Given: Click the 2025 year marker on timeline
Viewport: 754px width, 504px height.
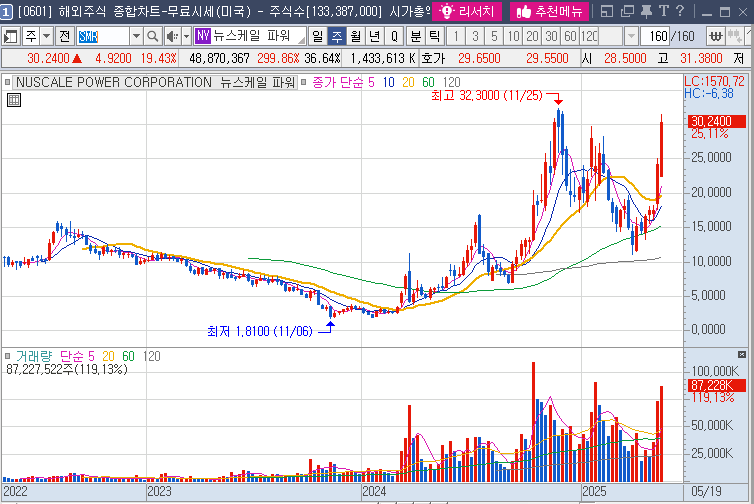Looking at the screenshot, I should pos(594,491).
